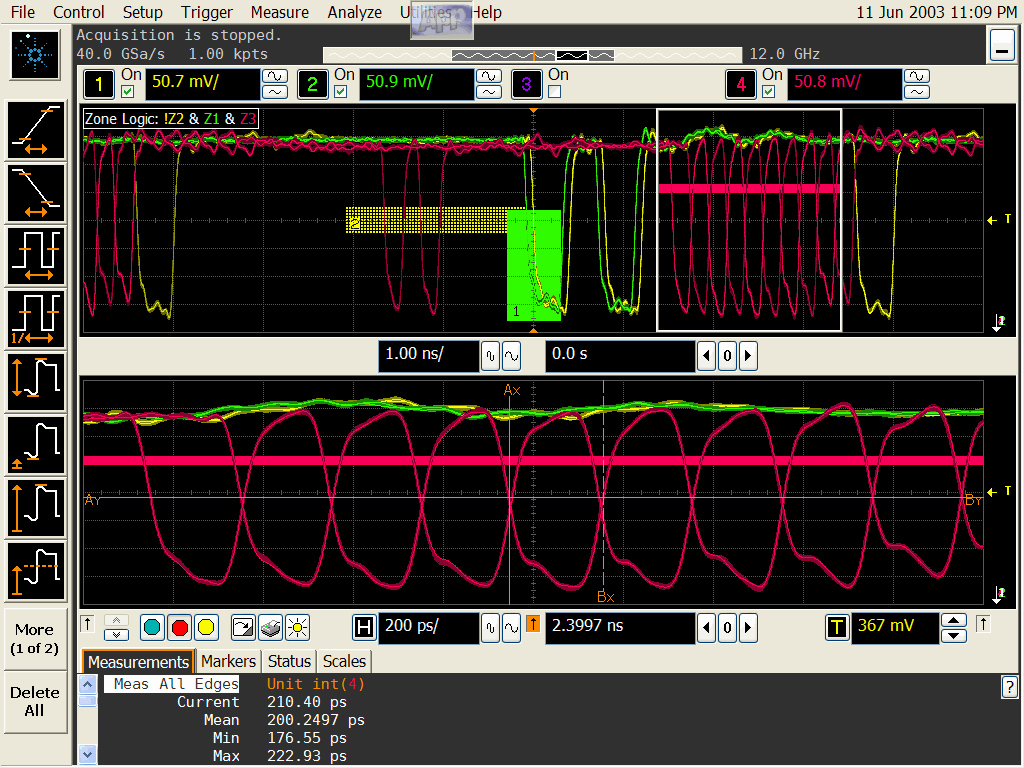Click the yellow channel 1 number button
This screenshot has width=1024, height=768.
pos(98,85)
